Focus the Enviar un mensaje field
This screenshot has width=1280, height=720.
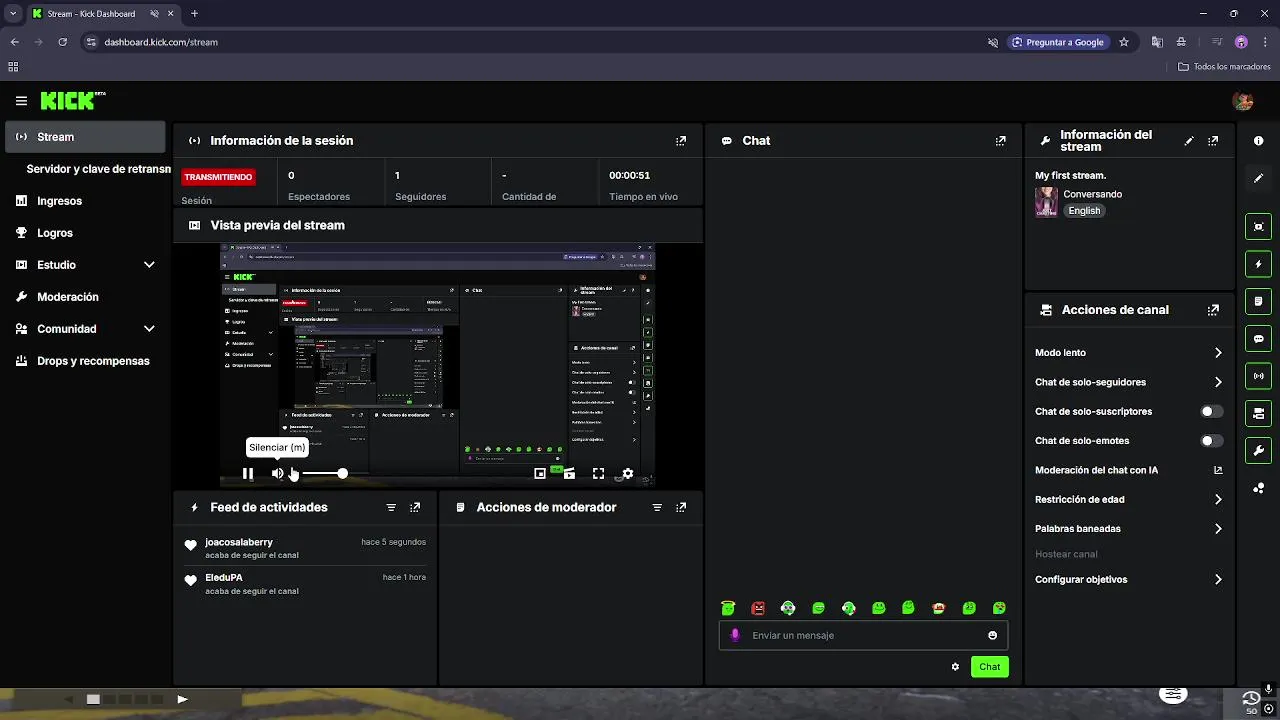[x=863, y=636]
